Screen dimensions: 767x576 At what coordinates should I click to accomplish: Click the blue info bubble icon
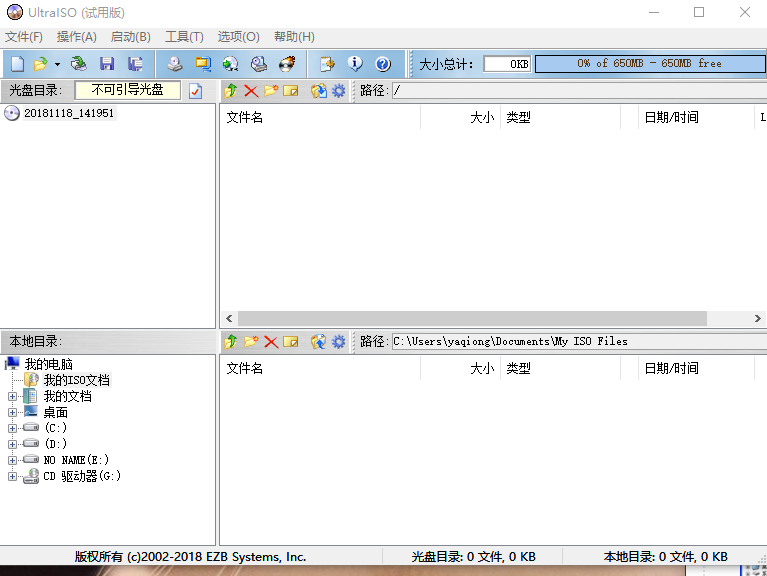click(355, 64)
